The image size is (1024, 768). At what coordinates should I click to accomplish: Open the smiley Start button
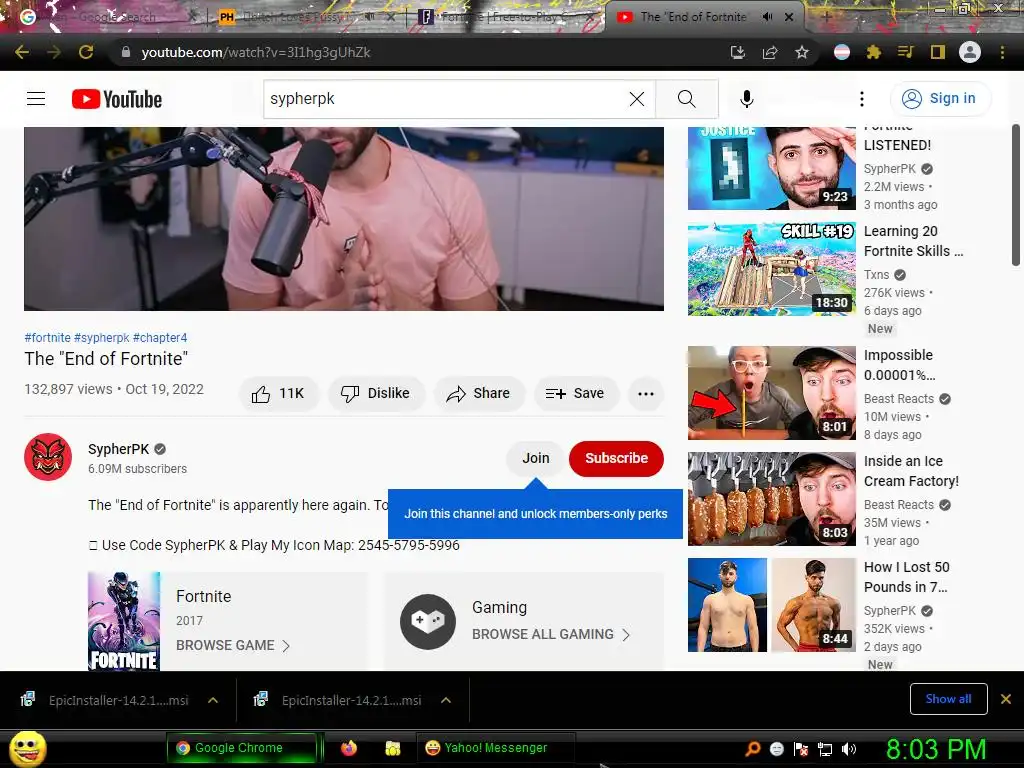click(x=27, y=748)
